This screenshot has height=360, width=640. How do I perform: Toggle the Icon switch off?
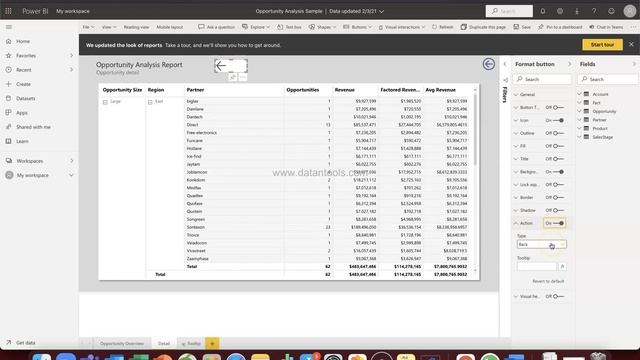[558, 120]
